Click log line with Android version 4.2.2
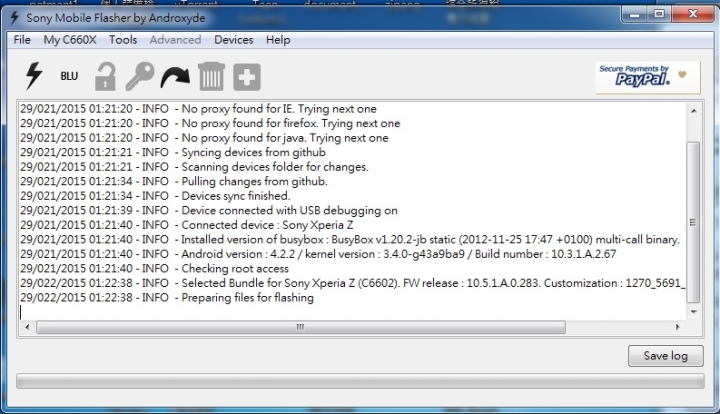The width and height of the screenshot is (720, 414). 318,254
